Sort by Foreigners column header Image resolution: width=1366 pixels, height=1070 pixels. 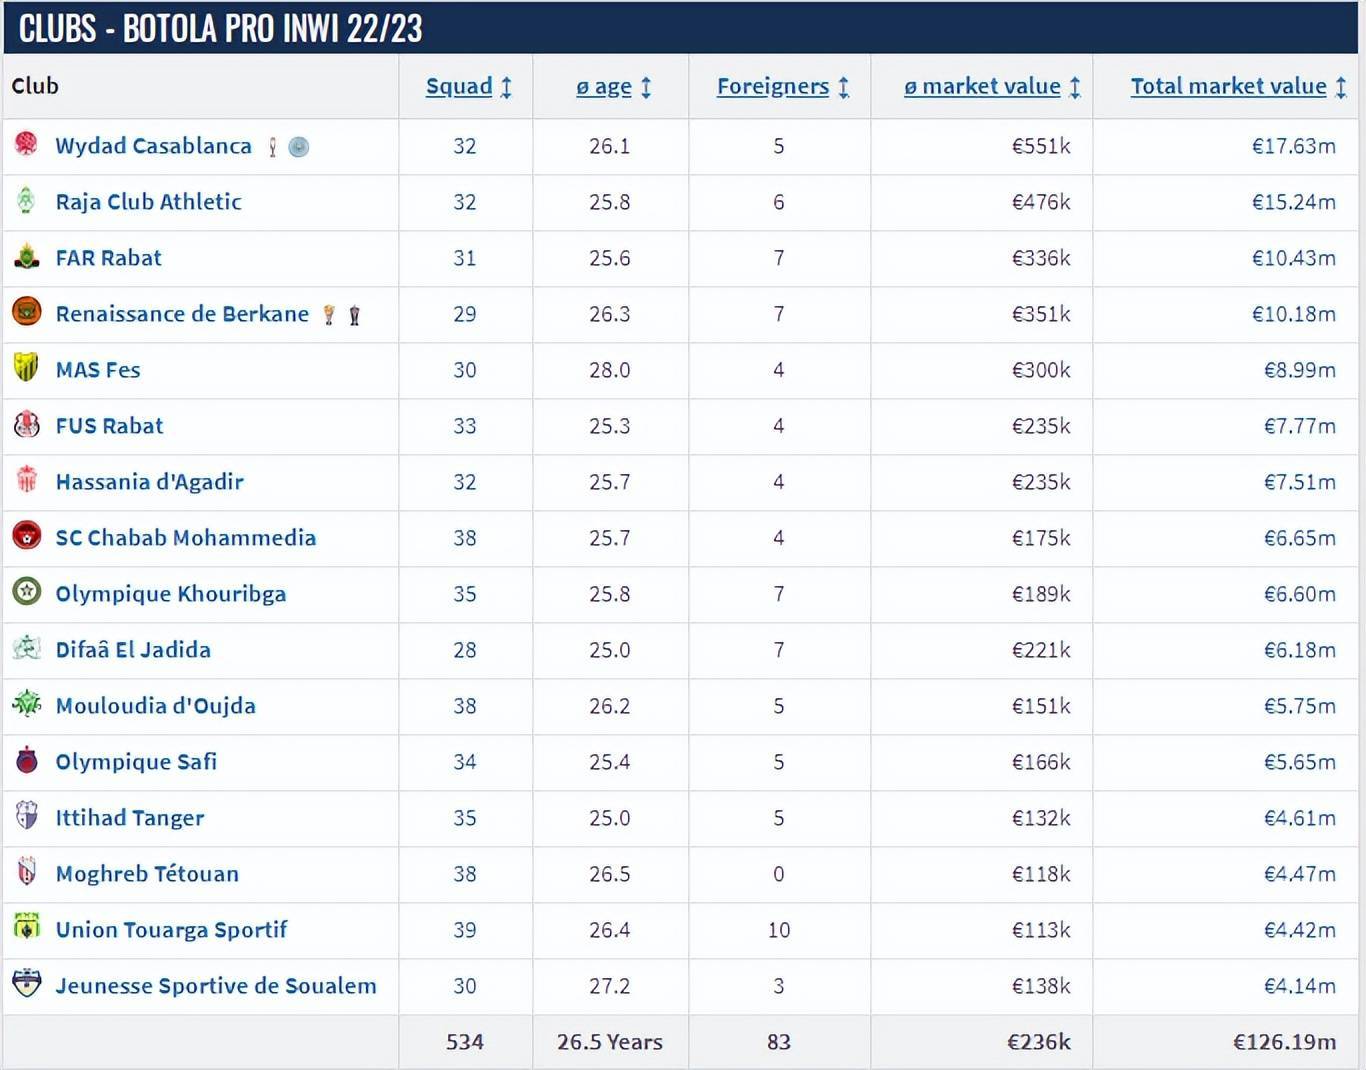[x=773, y=87]
